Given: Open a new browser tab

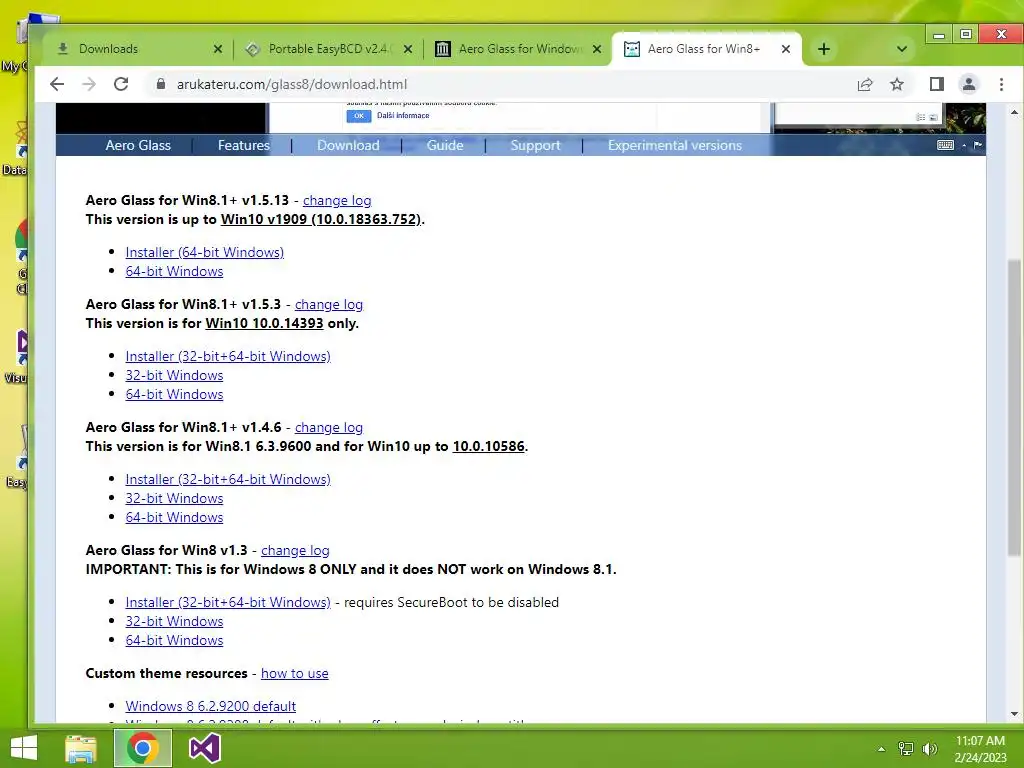Looking at the screenshot, I should point(824,49).
